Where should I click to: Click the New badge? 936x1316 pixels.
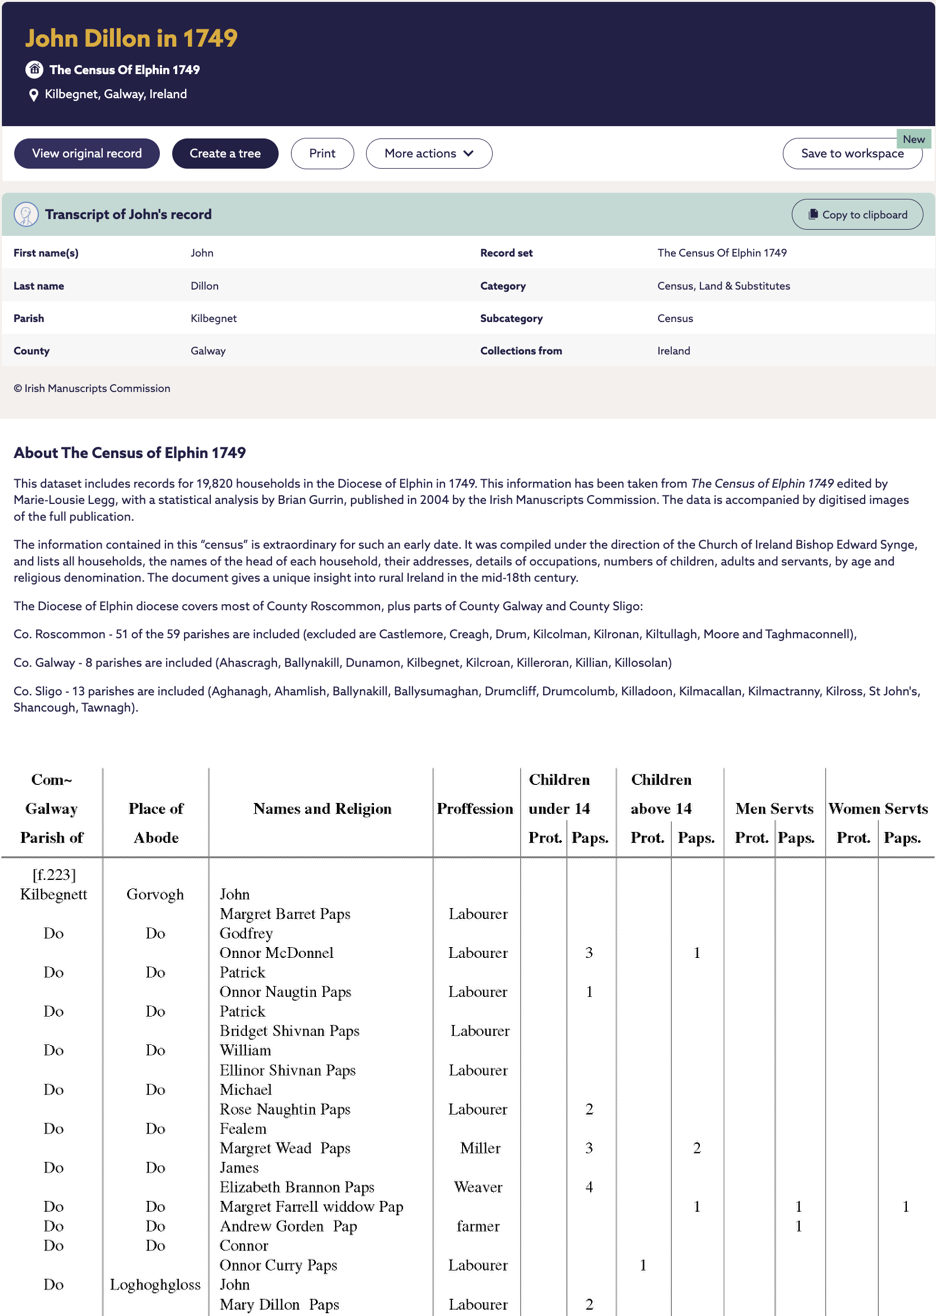[913, 139]
